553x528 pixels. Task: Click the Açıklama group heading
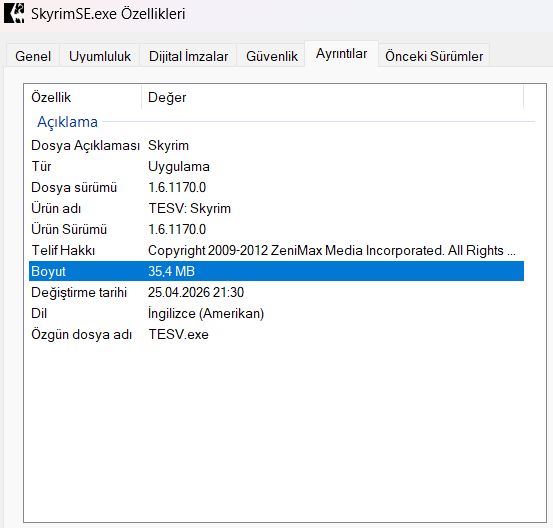coord(67,122)
